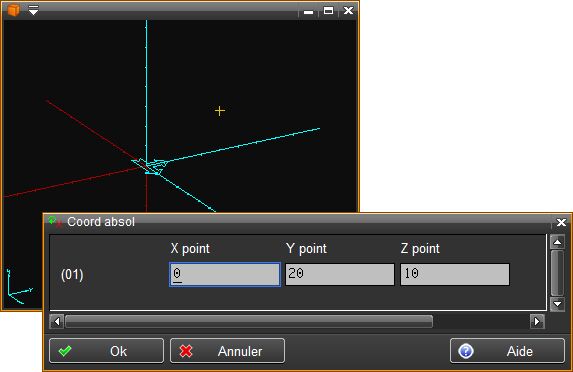Click the vertical scrollbar down arrow
Viewport: 573px width, 372px height.
pyautogui.click(x=557, y=304)
